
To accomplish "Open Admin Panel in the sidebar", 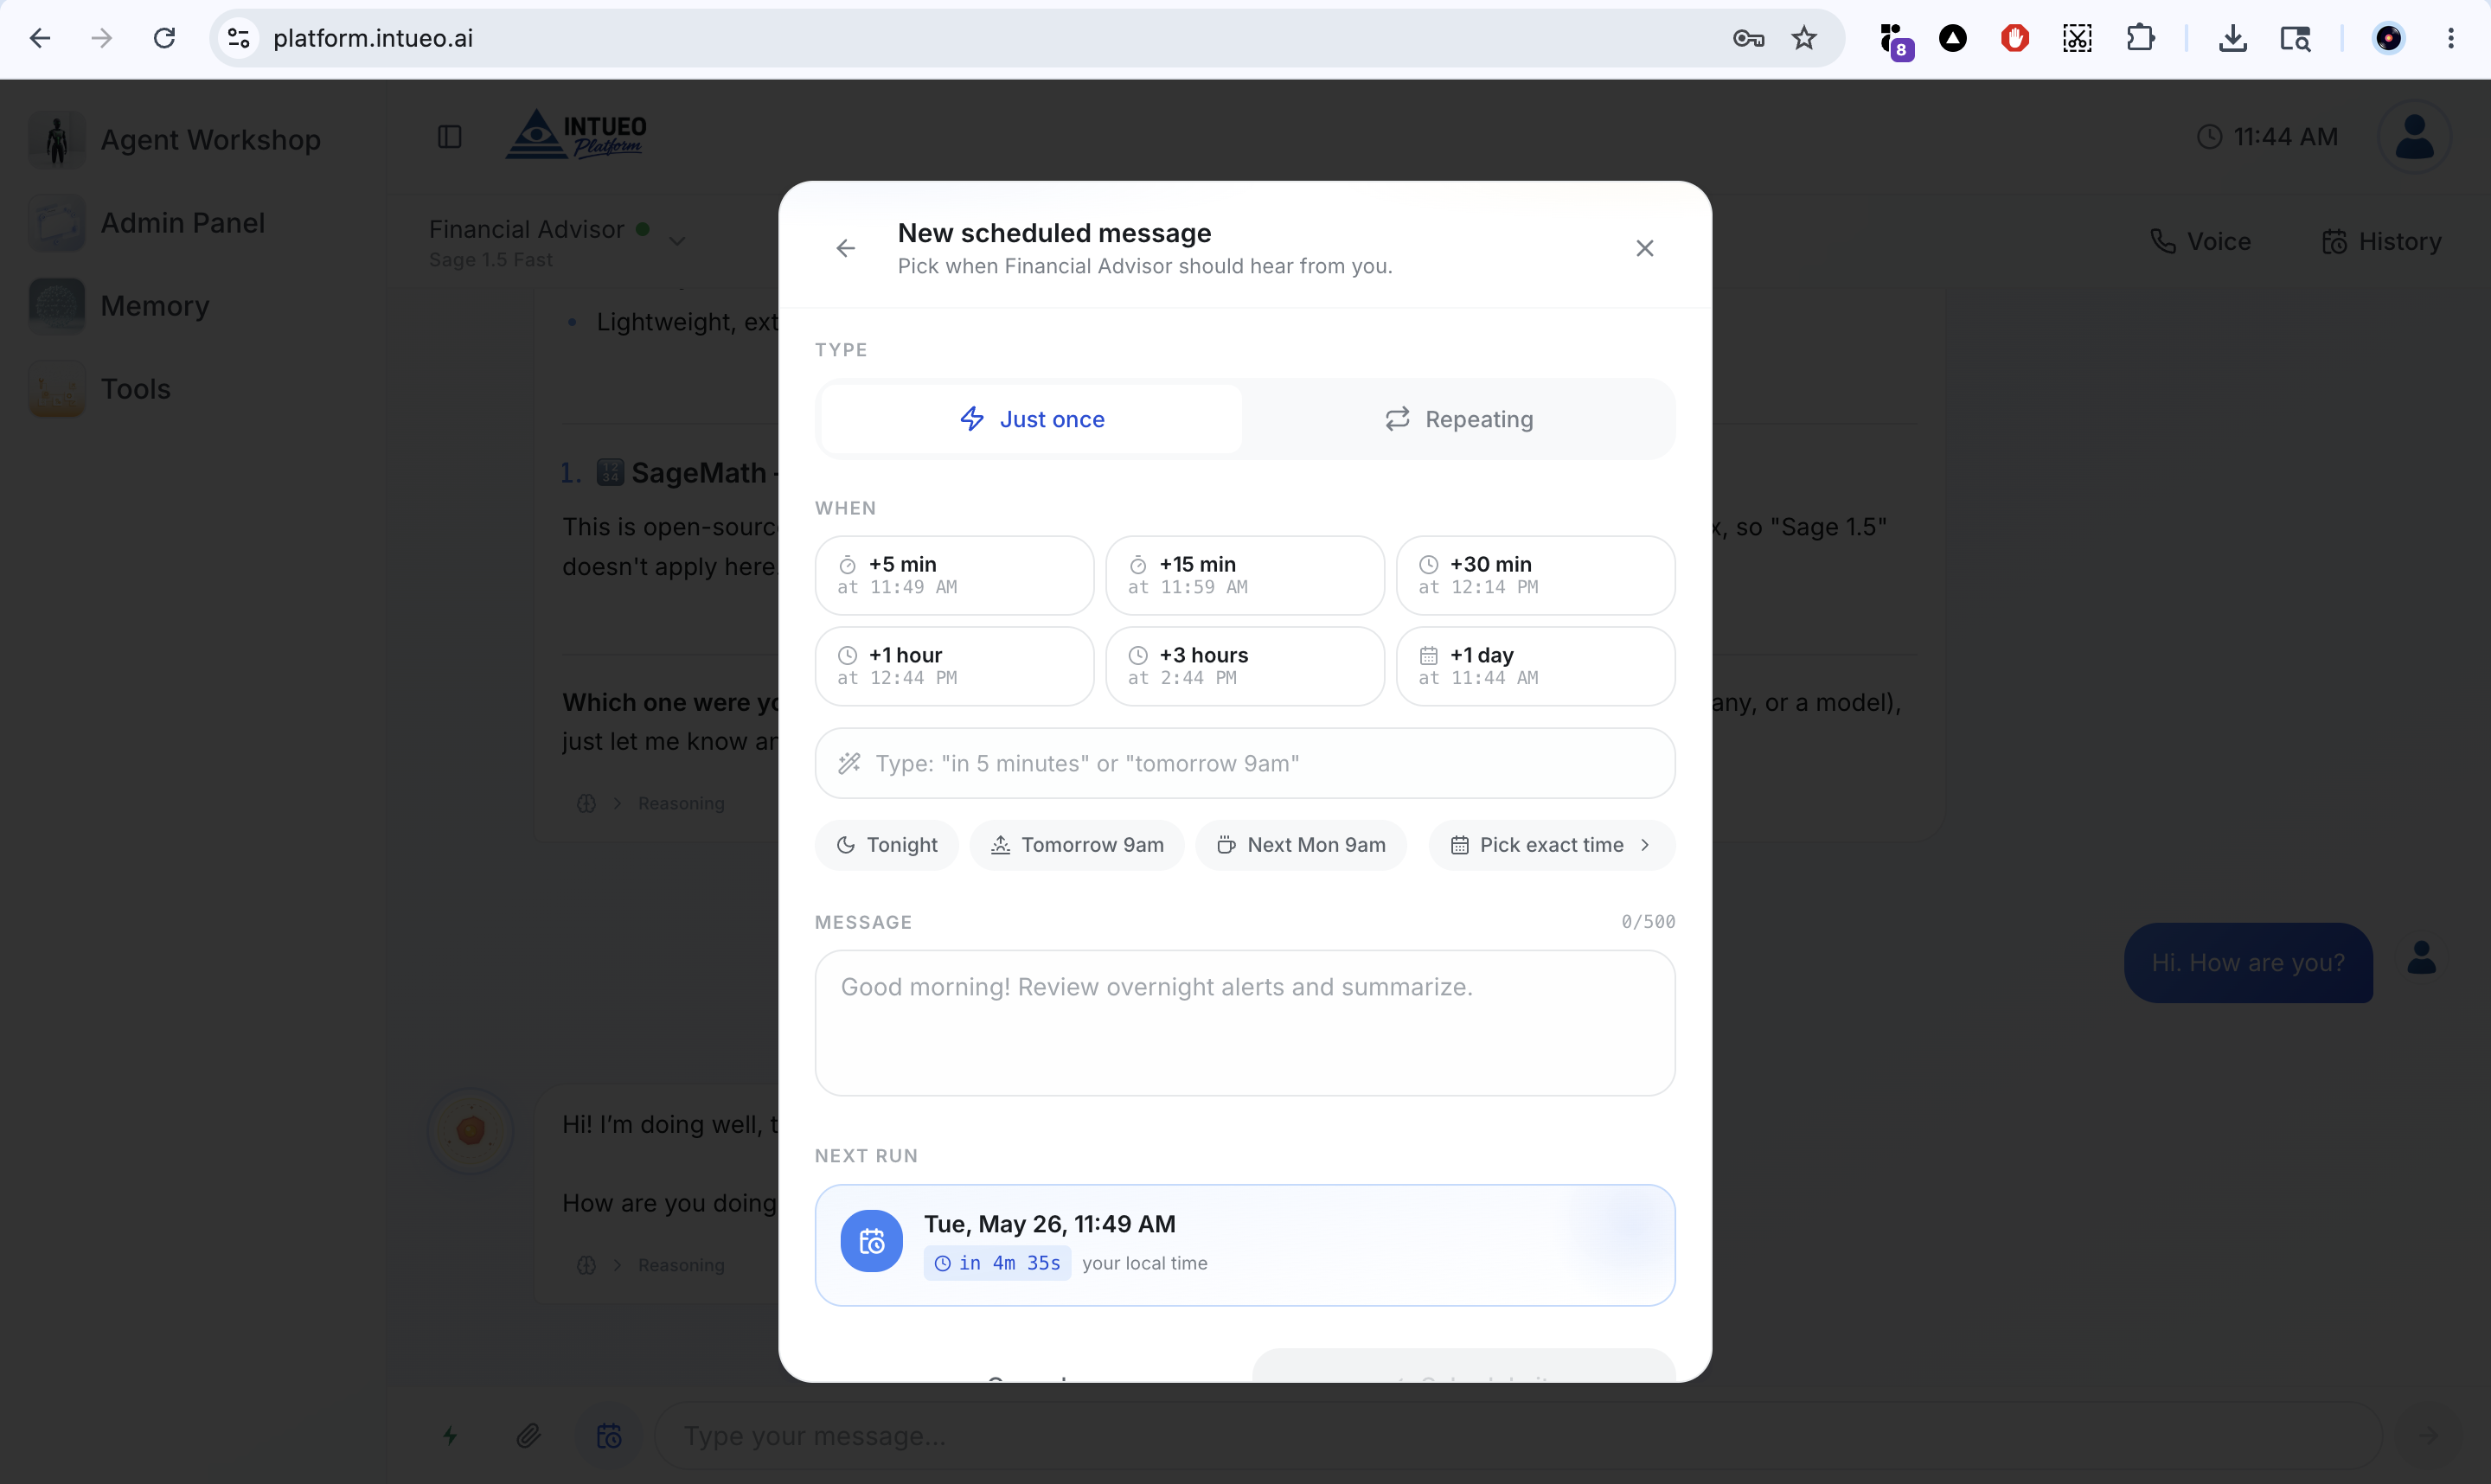I will click(x=147, y=223).
